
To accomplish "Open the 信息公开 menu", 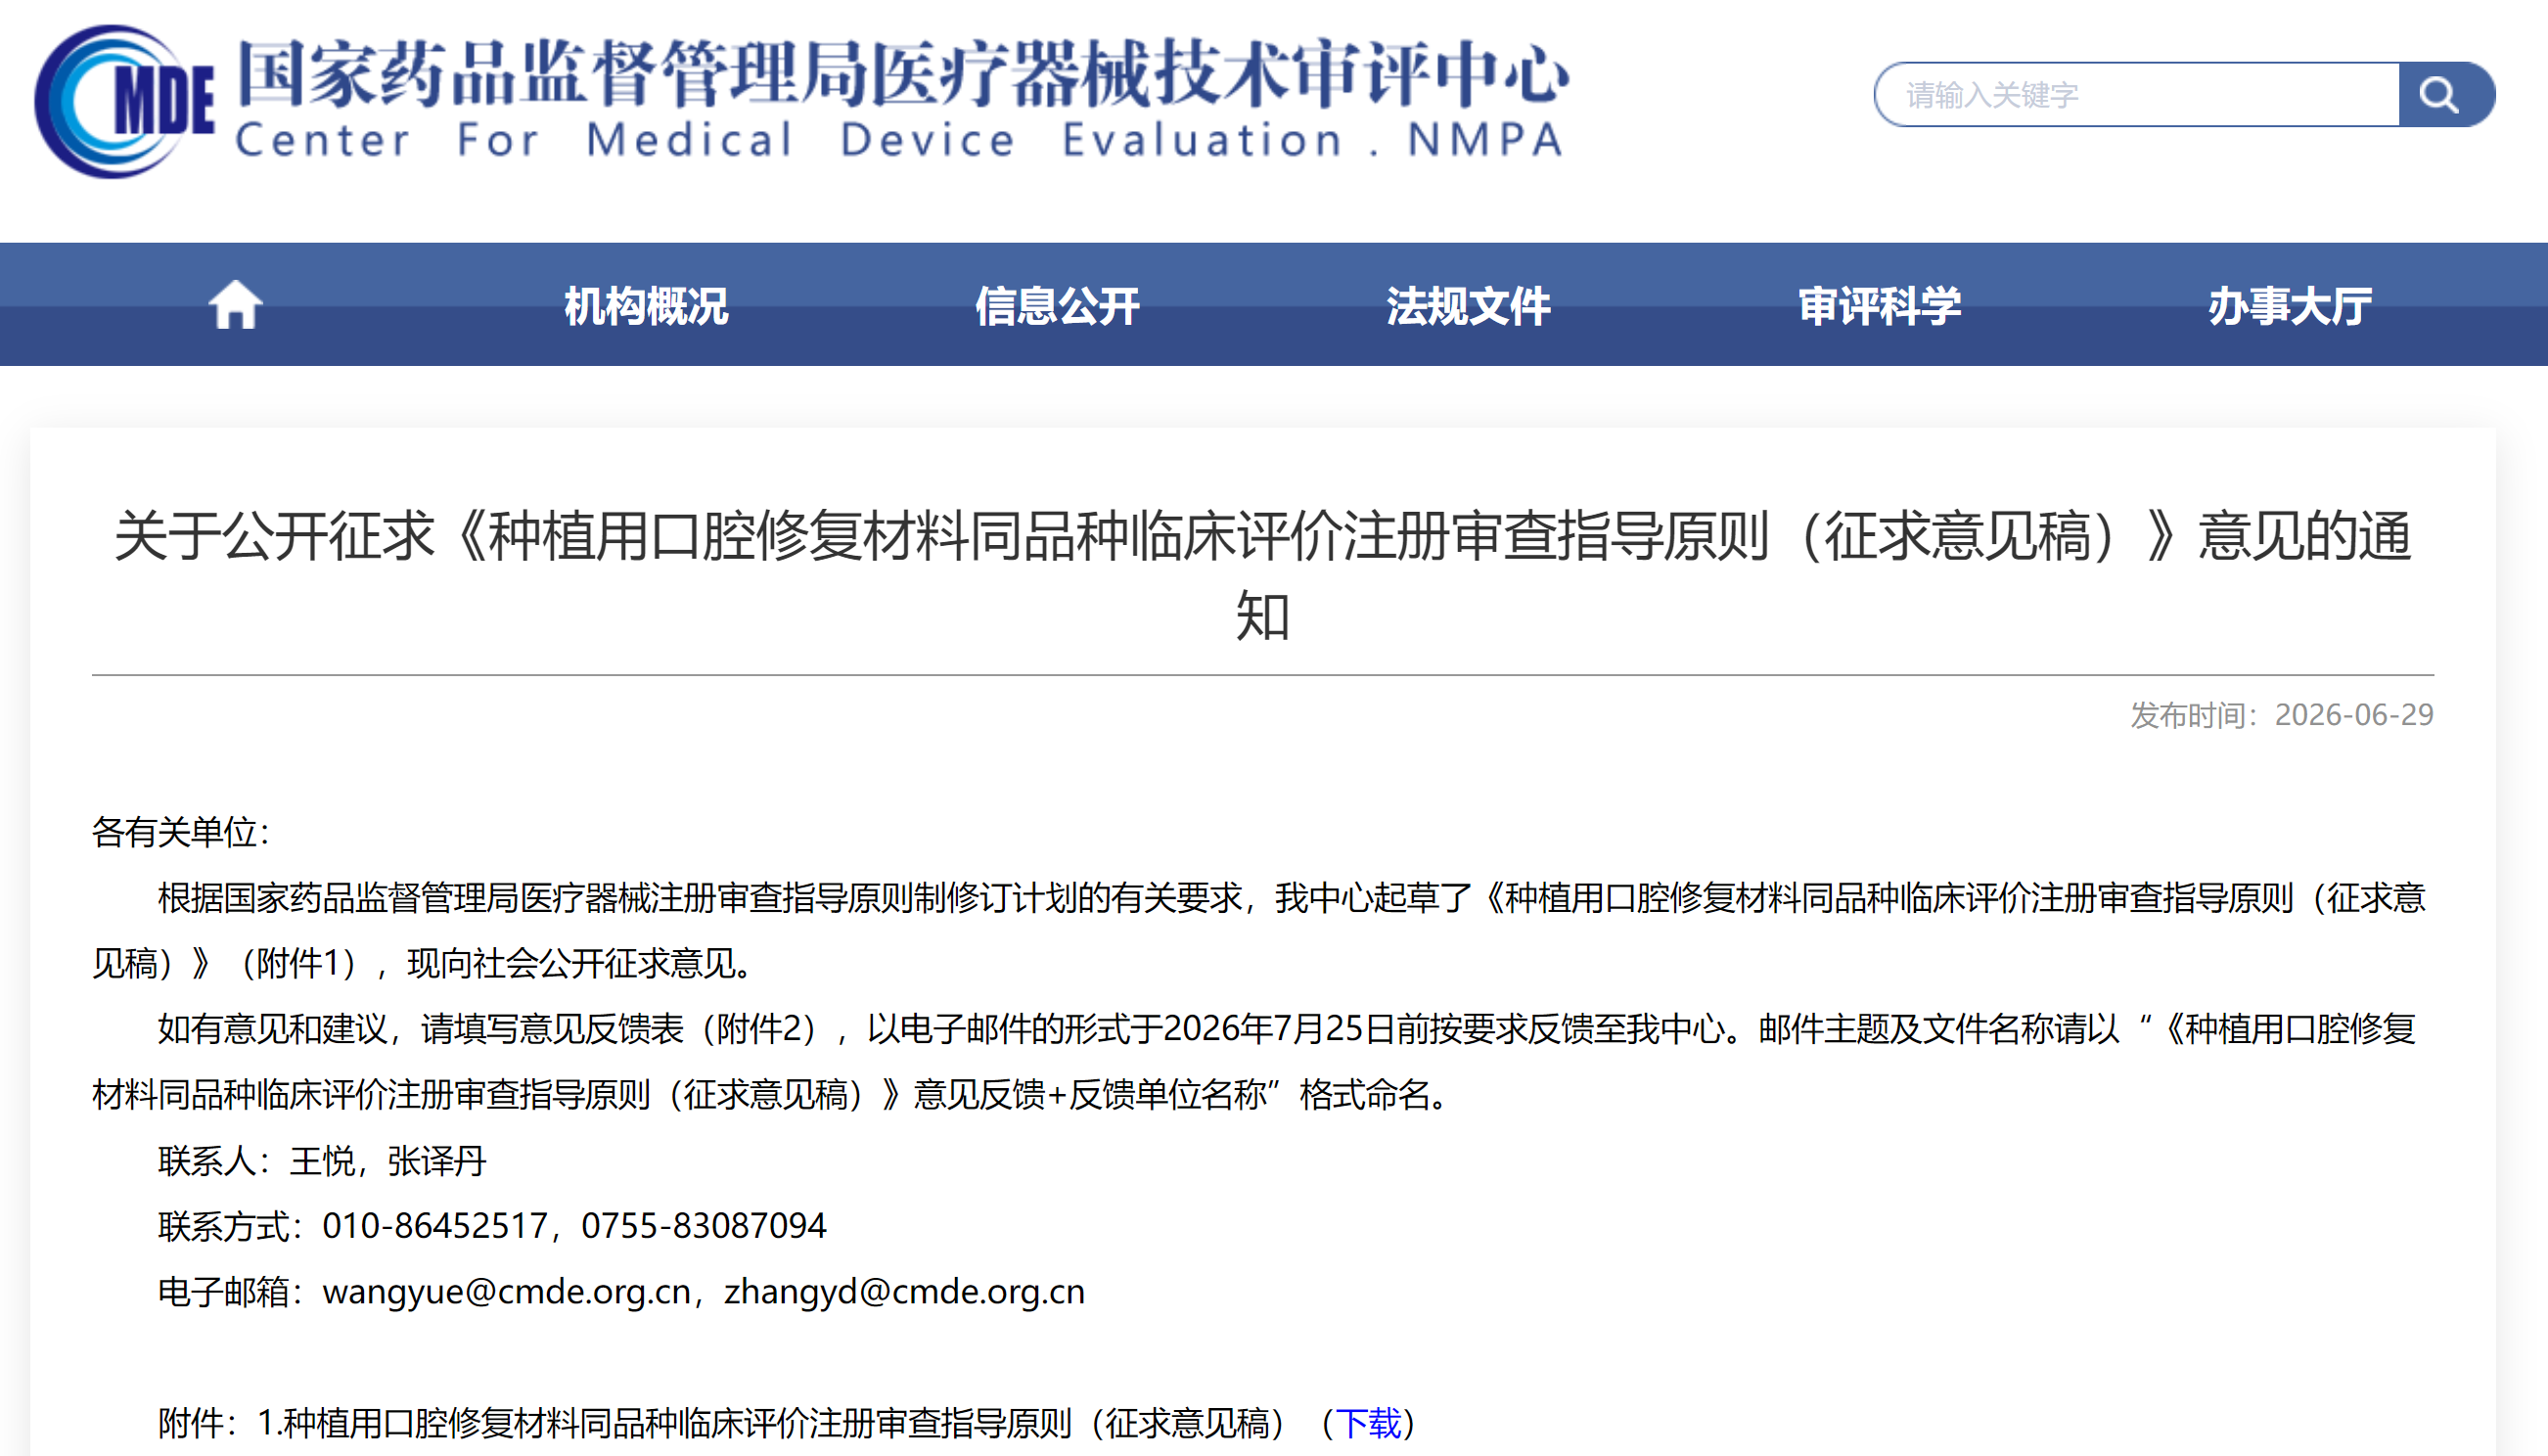I will coord(1057,306).
